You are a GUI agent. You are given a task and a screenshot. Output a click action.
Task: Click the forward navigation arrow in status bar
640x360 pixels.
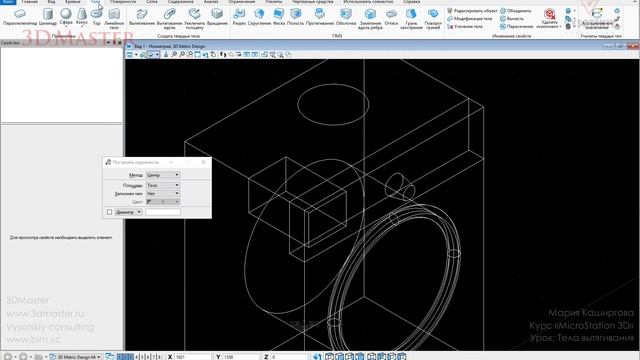[23, 357]
